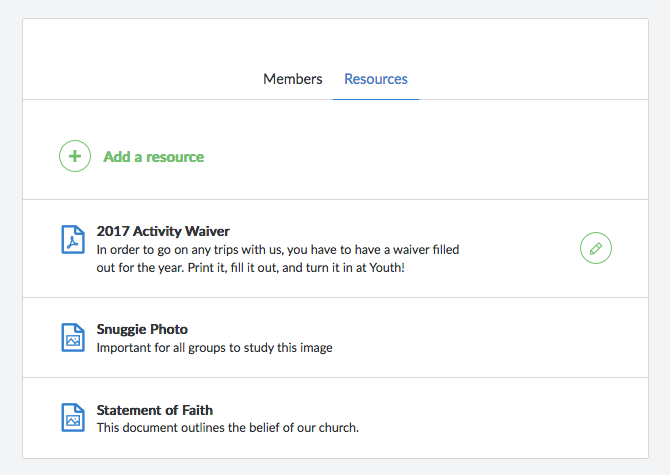Click the 'Add a resource' text link
670x475 pixels.
(x=153, y=157)
